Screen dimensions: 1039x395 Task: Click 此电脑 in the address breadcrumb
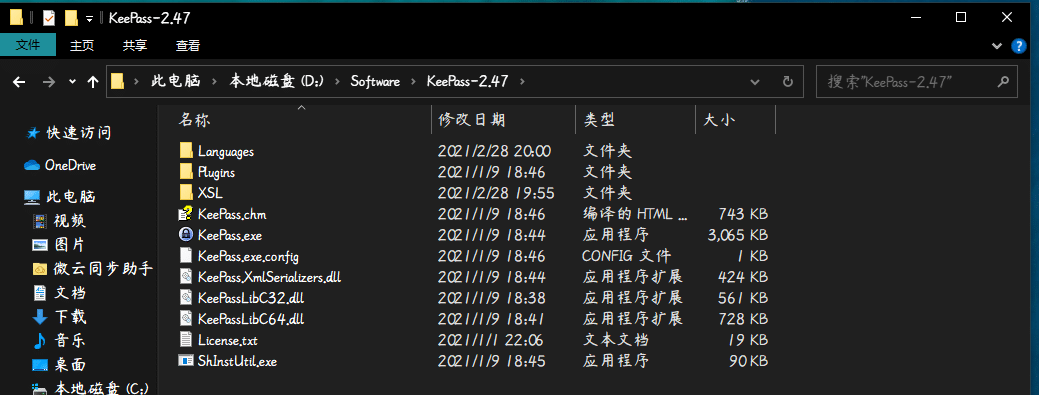pyautogui.click(x=176, y=82)
